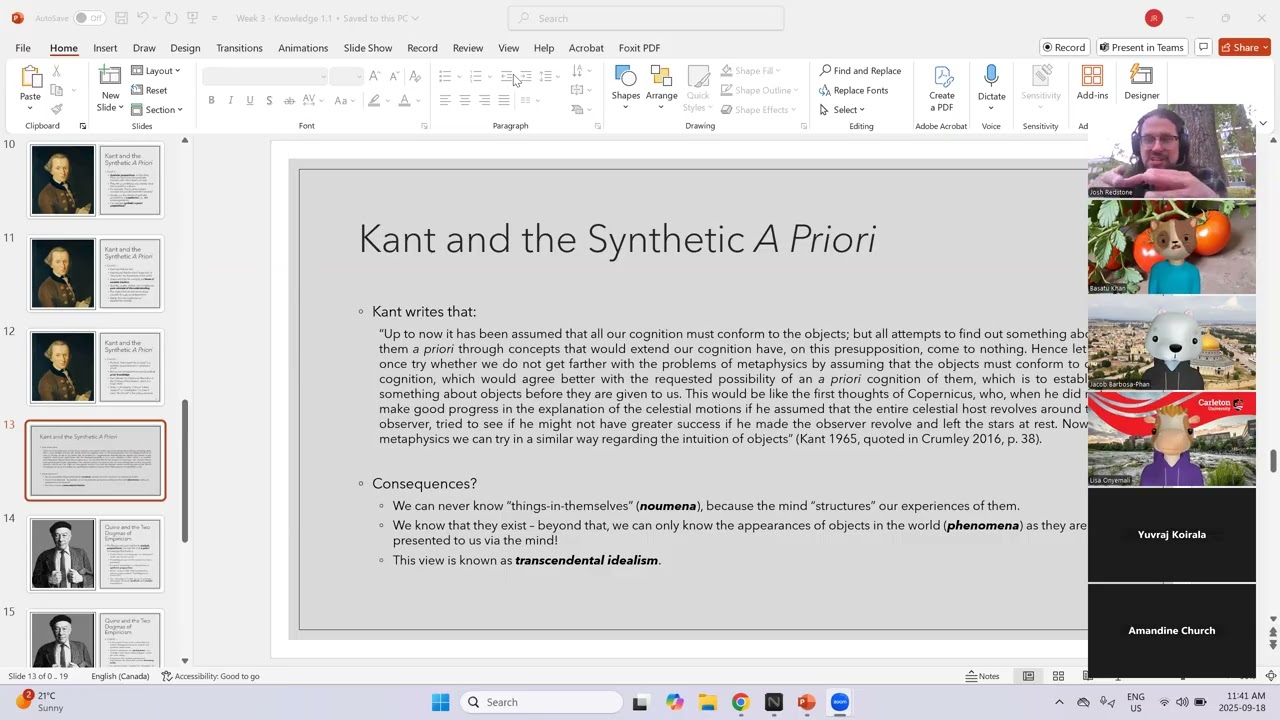Click the Paste icon
The height and width of the screenshot is (720, 1280).
(31, 78)
